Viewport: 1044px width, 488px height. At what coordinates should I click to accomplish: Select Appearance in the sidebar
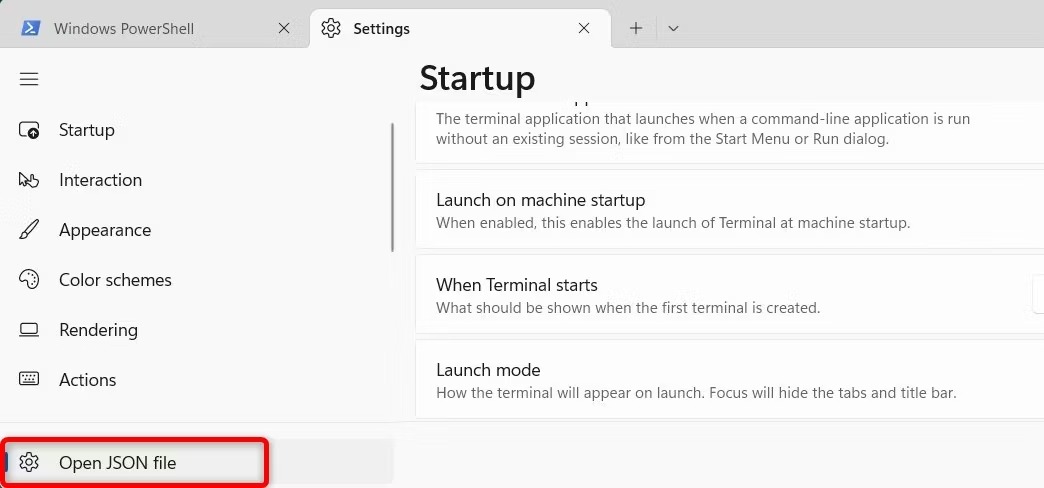point(198,230)
